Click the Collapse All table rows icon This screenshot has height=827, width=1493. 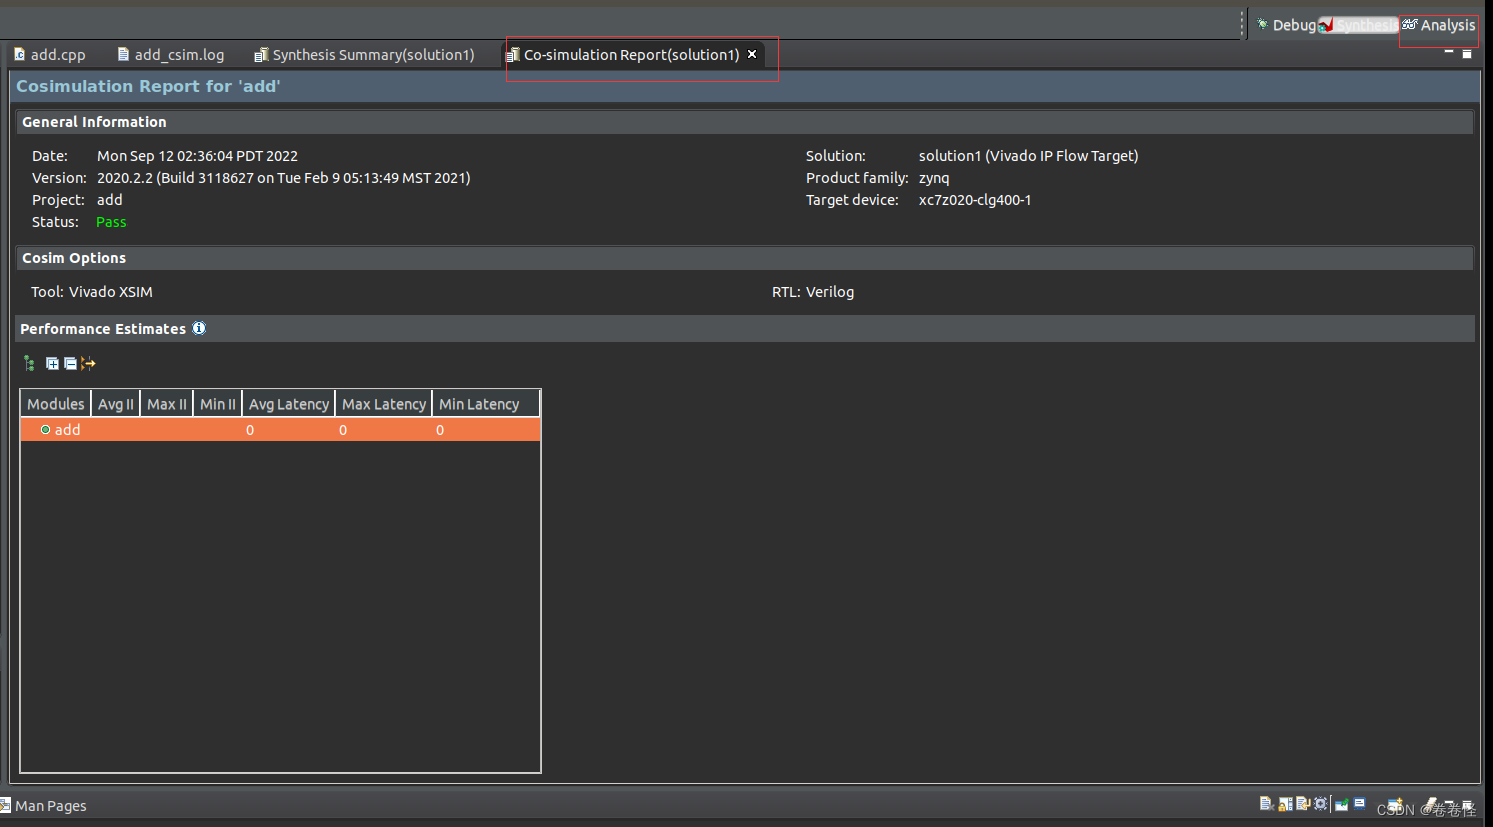69,363
